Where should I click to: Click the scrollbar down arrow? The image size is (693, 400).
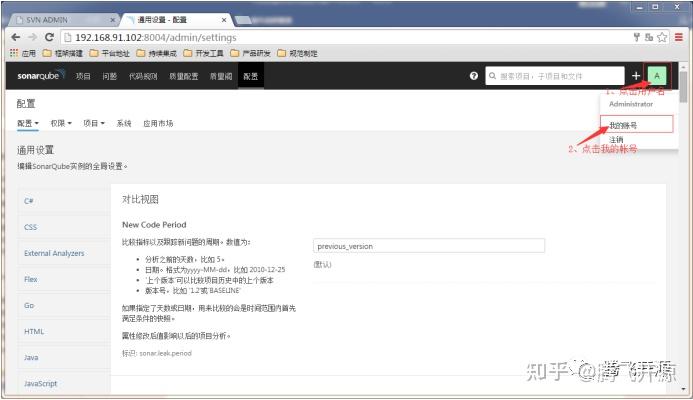(683, 389)
